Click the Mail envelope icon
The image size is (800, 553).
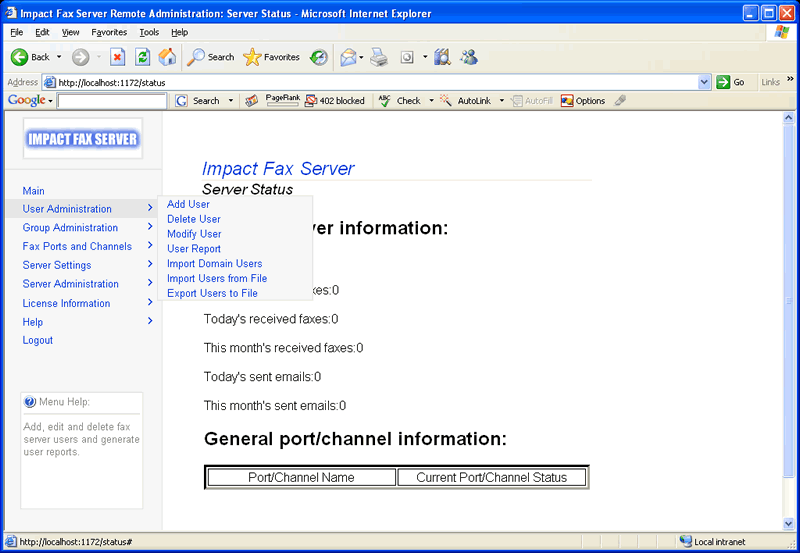(348, 57)
